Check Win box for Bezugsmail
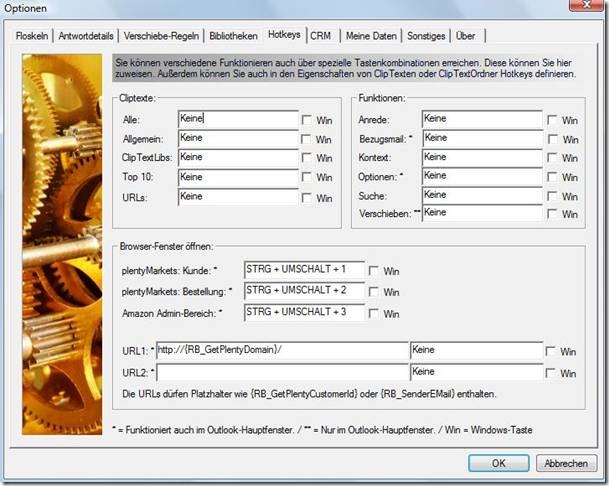 553,139
